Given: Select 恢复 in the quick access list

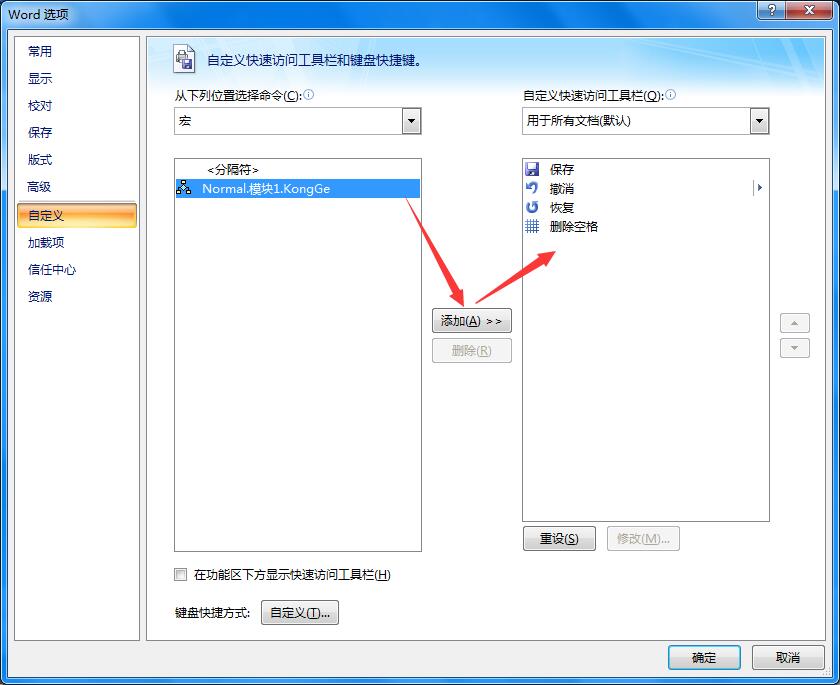Looking at the screenshot, I should click(646, 207).
